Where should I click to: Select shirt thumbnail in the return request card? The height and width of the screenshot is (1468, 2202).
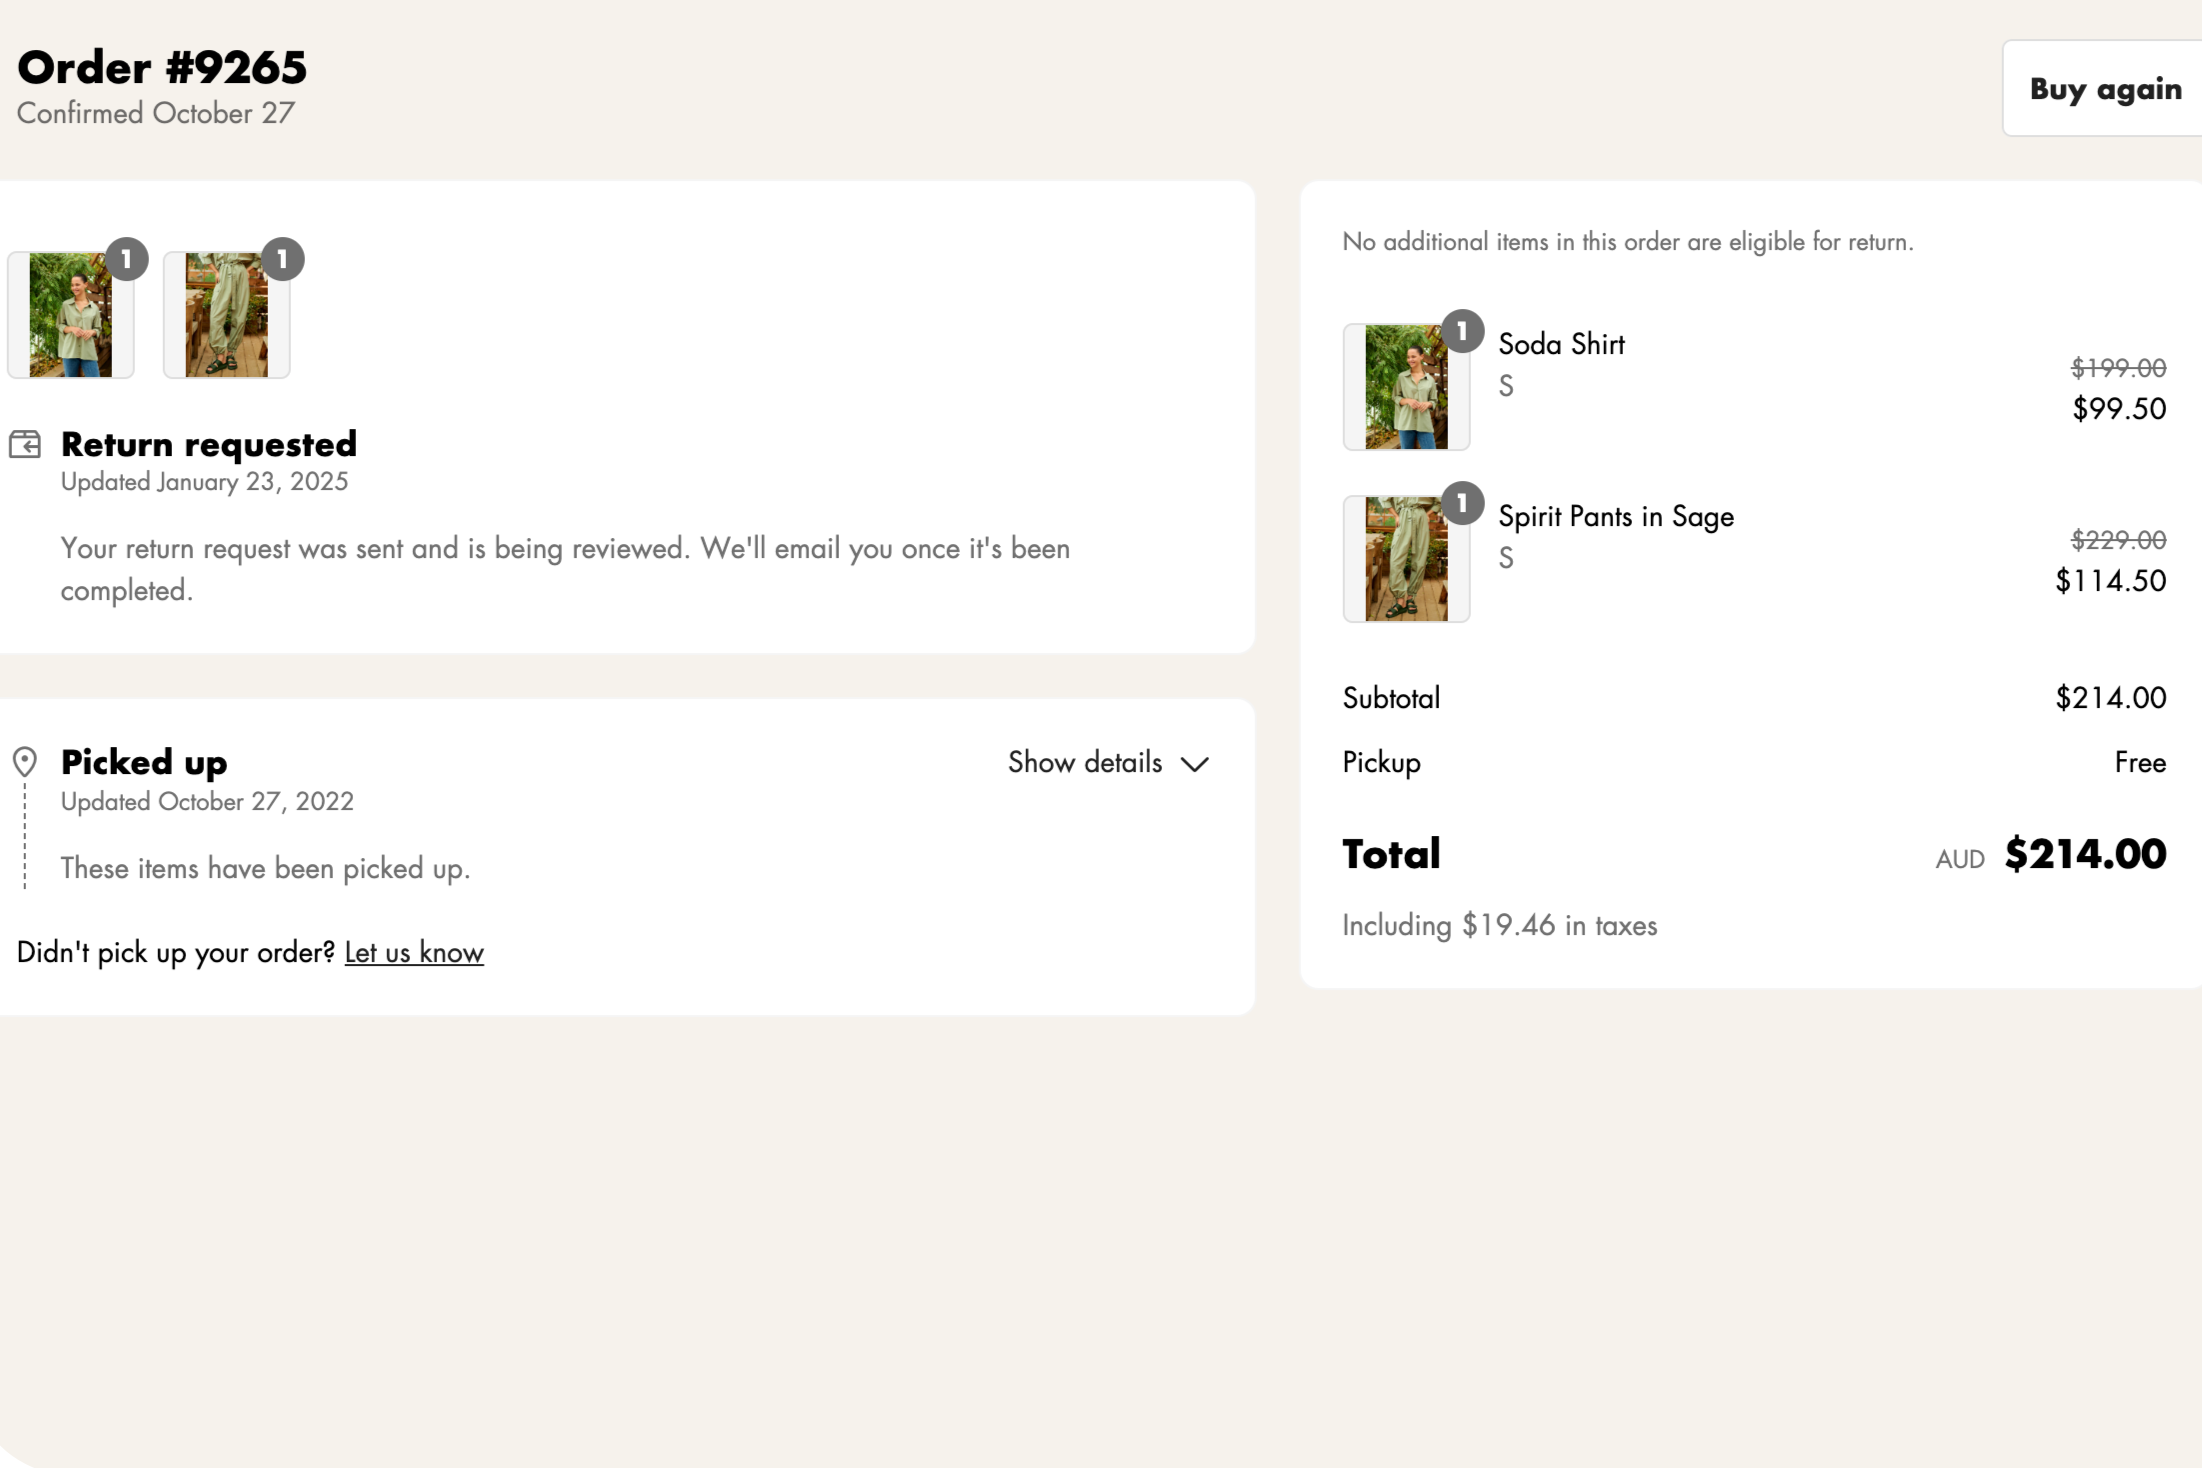click(x=70, y=316)
